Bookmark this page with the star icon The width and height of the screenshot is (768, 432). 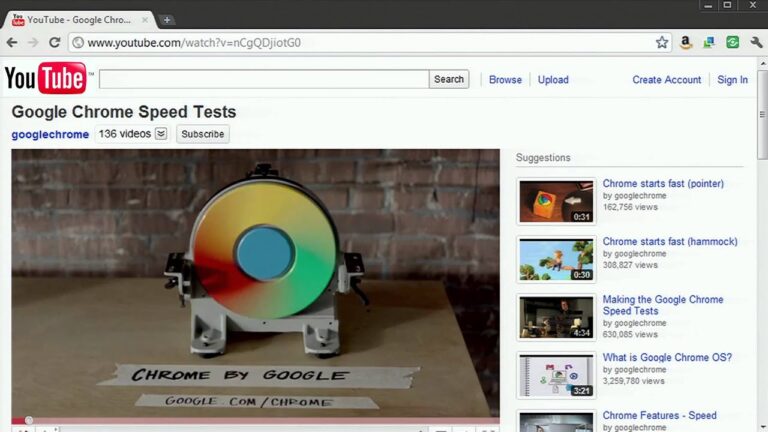coord(662,43)
